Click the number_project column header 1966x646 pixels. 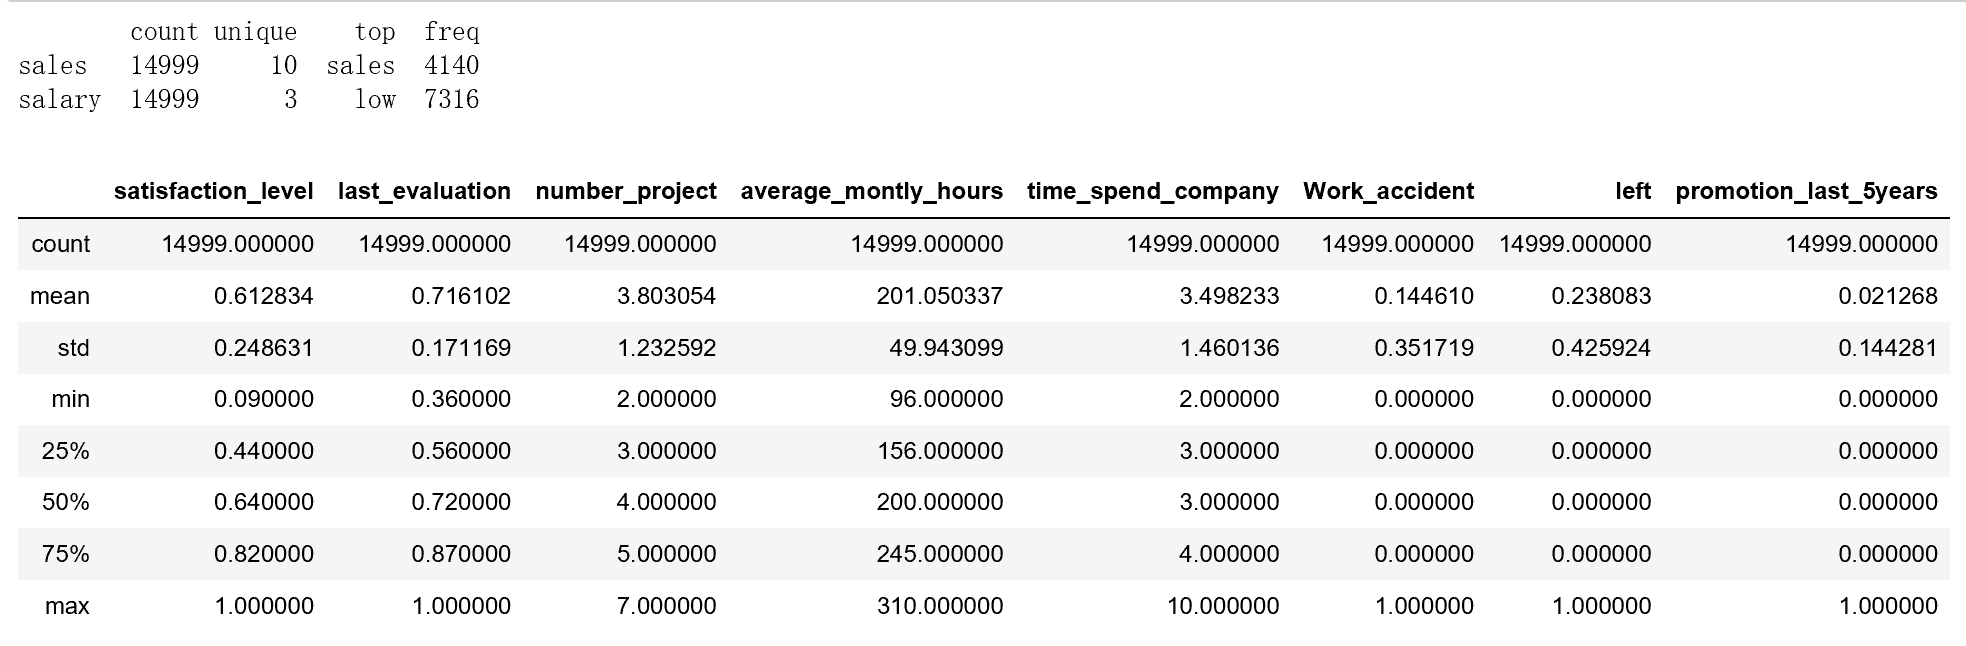coord(626,191)
